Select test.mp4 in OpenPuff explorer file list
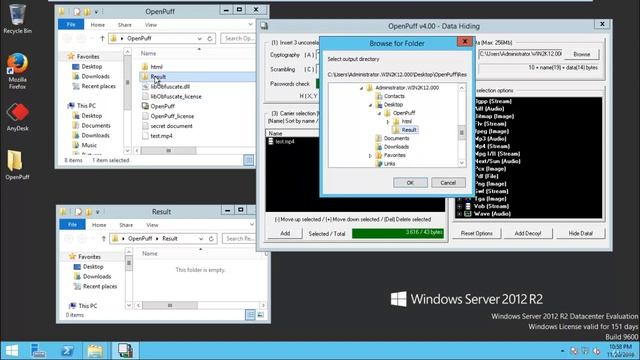Viewport: 640px width, 360px height. click(x=161, y=136)
